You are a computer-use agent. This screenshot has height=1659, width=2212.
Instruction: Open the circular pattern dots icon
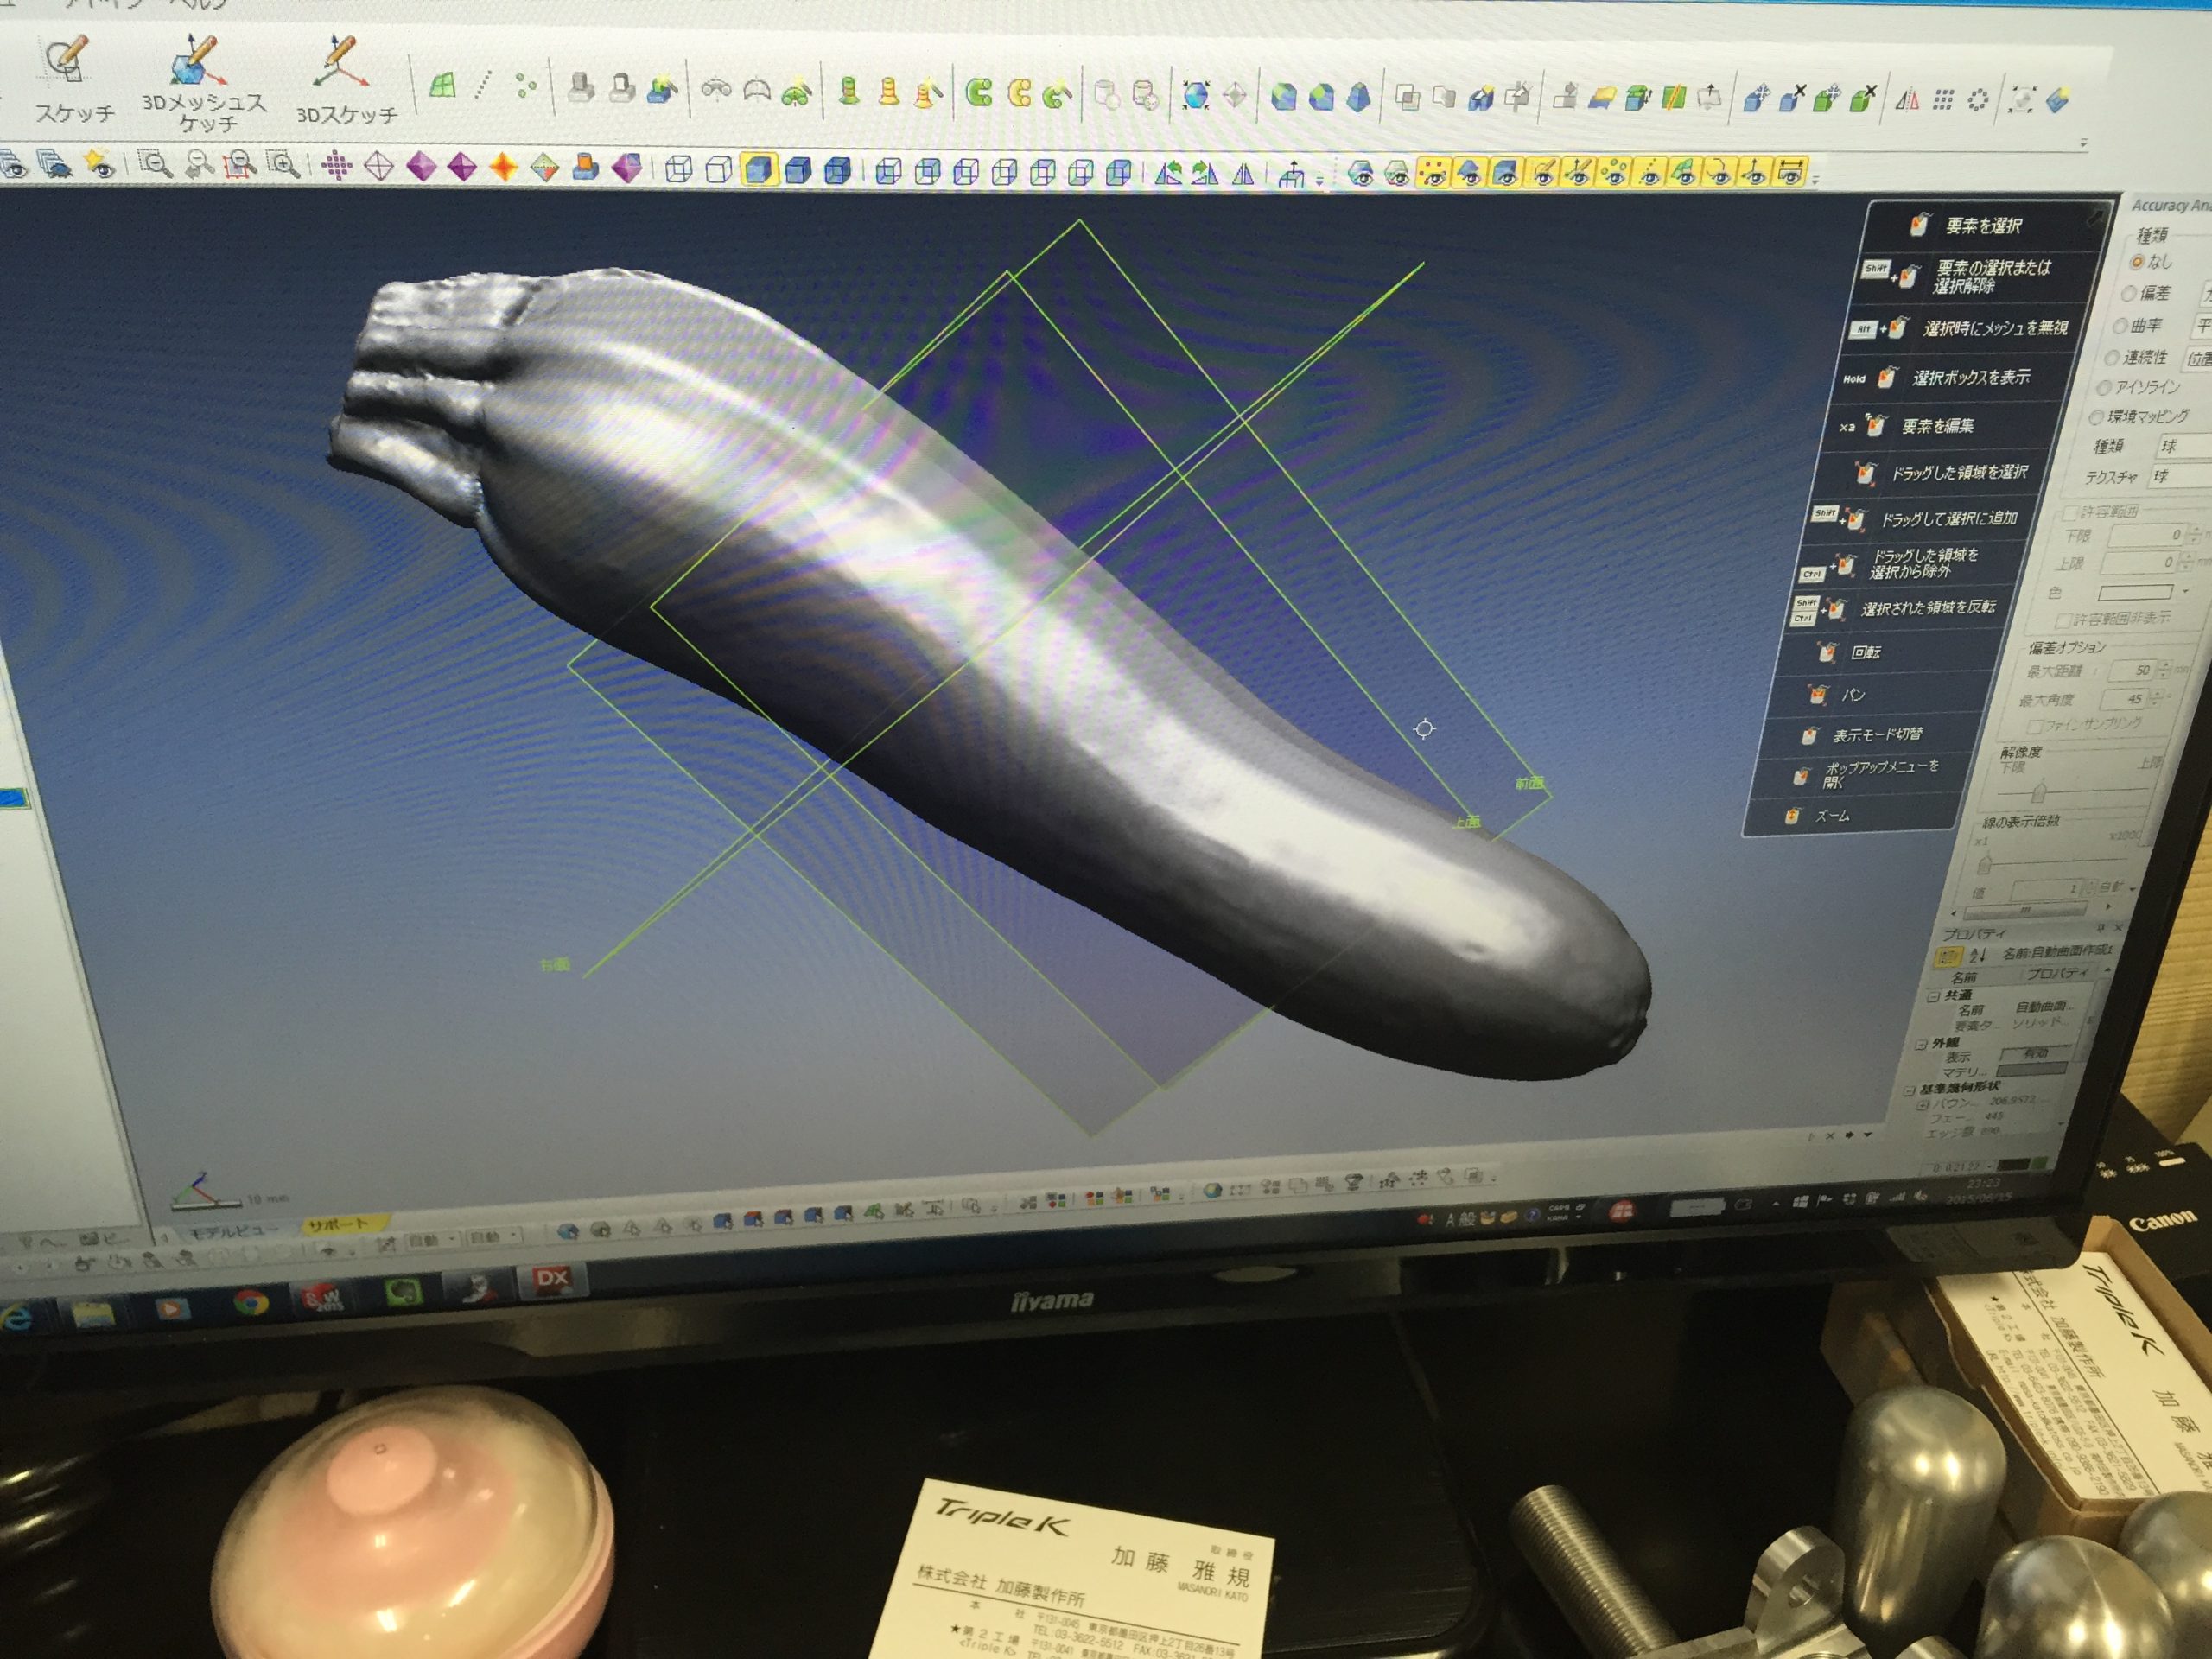click(1978, 100)
